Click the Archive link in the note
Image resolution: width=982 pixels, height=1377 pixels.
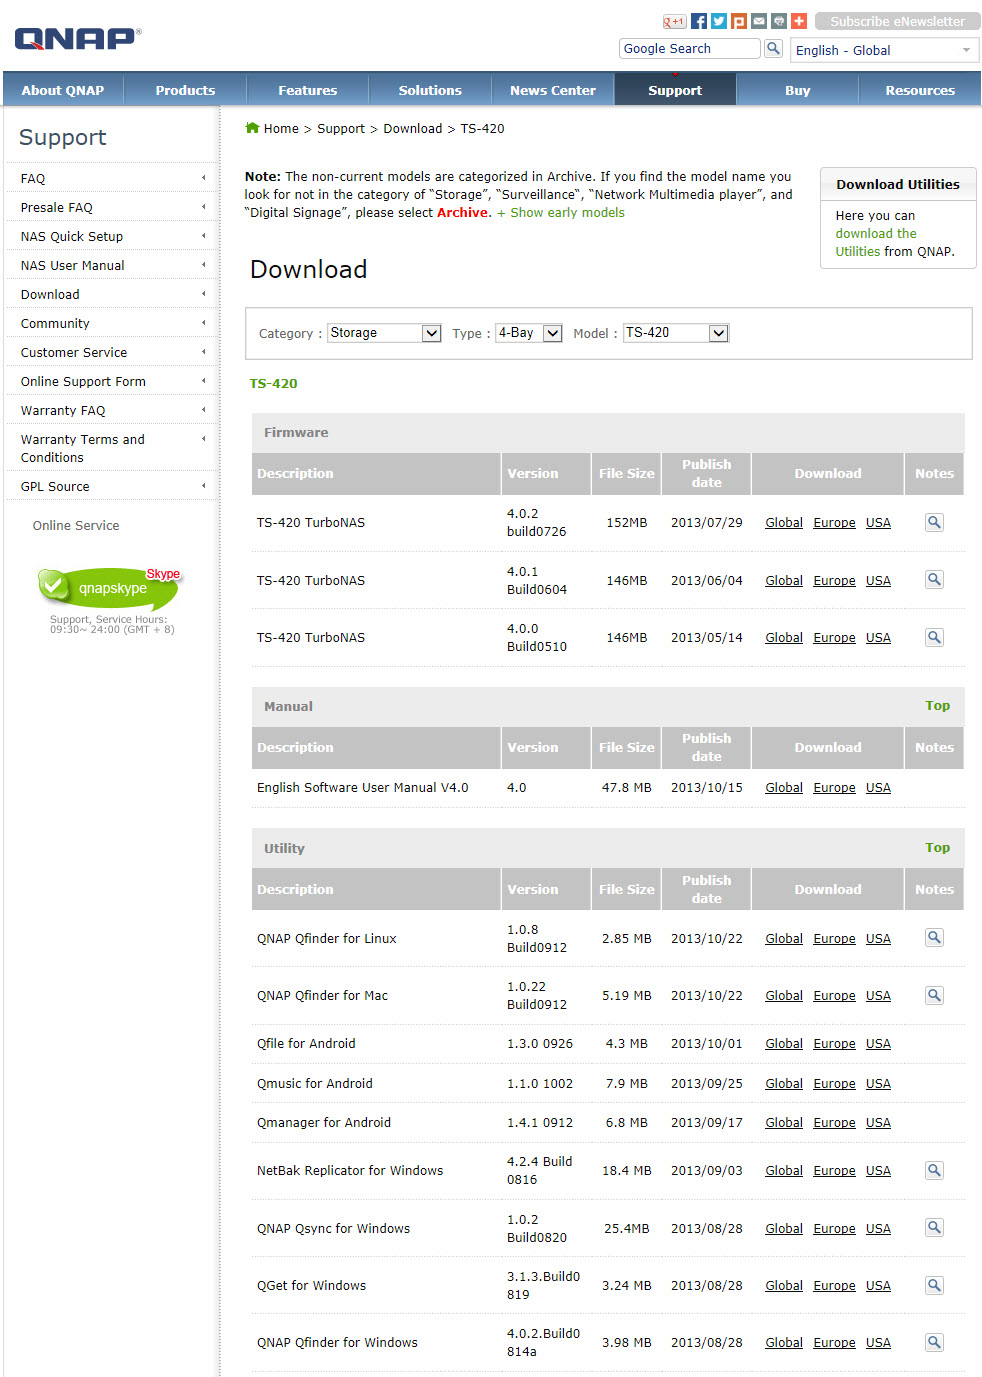(x=463, y=213)
